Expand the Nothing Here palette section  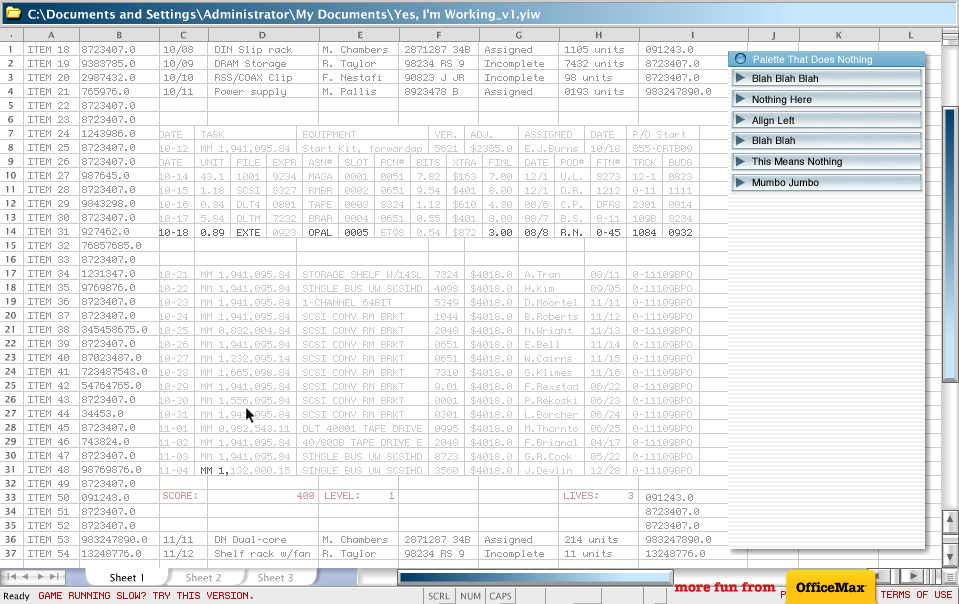click(x=826, y=99)
